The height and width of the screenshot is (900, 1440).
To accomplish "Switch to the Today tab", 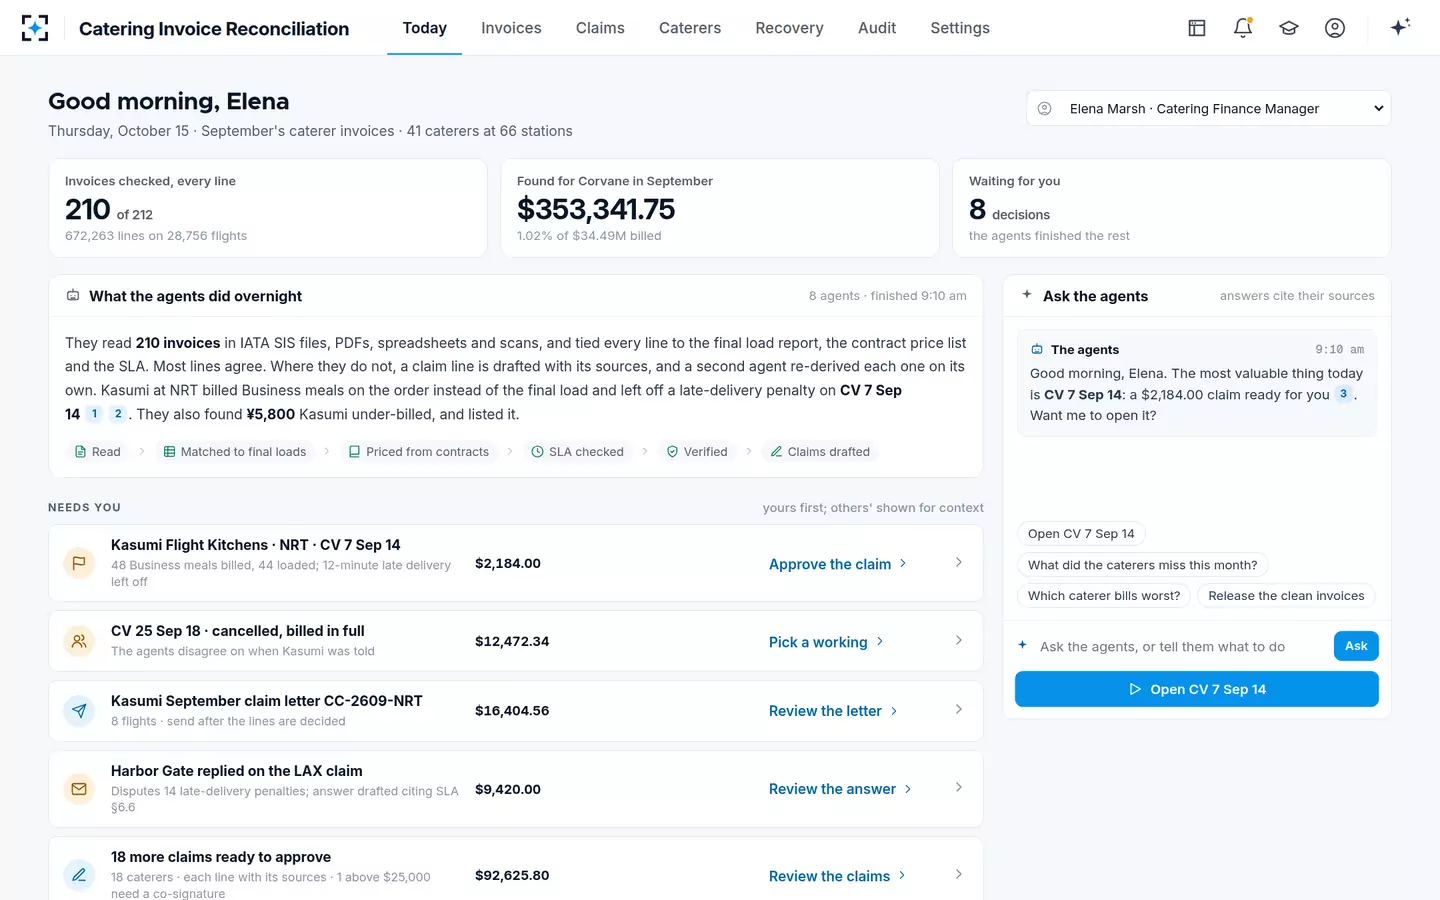I will (x=424, y=28).
